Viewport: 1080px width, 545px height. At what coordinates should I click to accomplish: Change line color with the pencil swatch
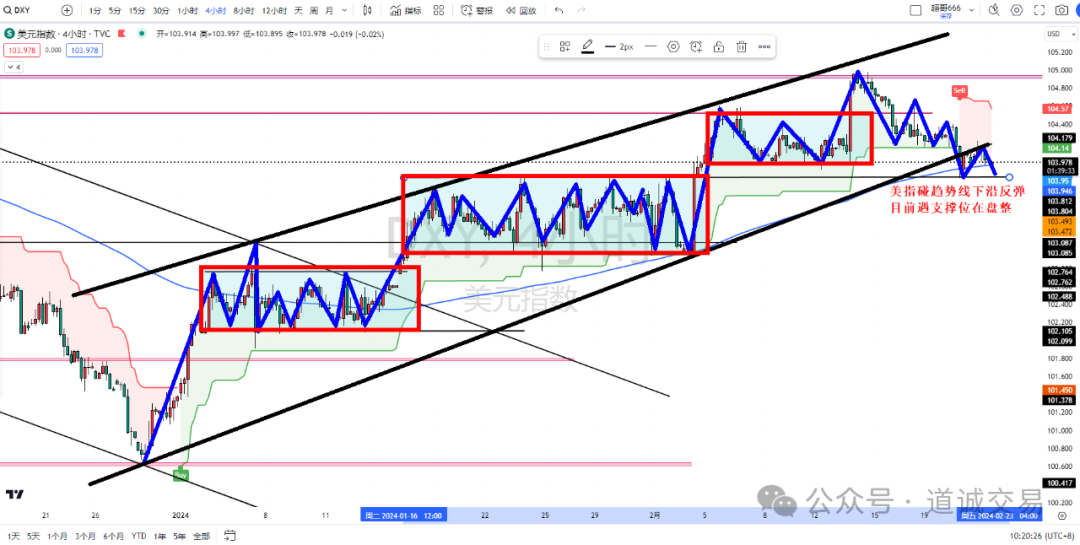[588, 47]
